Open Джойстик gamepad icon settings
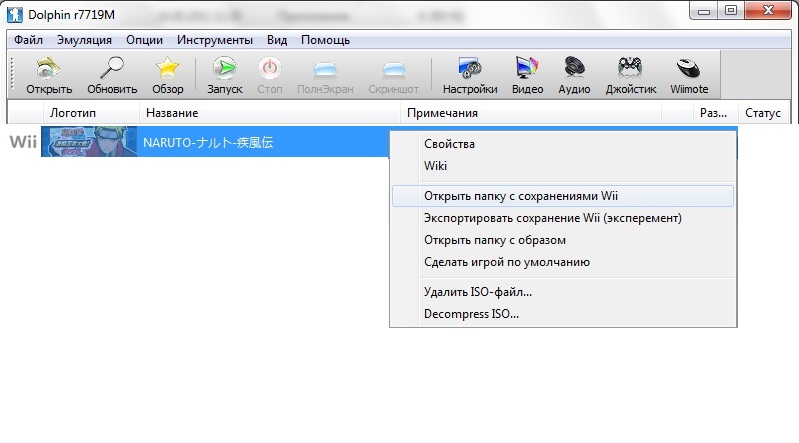Viewport: 799px width, 443px height. (630, 68)
